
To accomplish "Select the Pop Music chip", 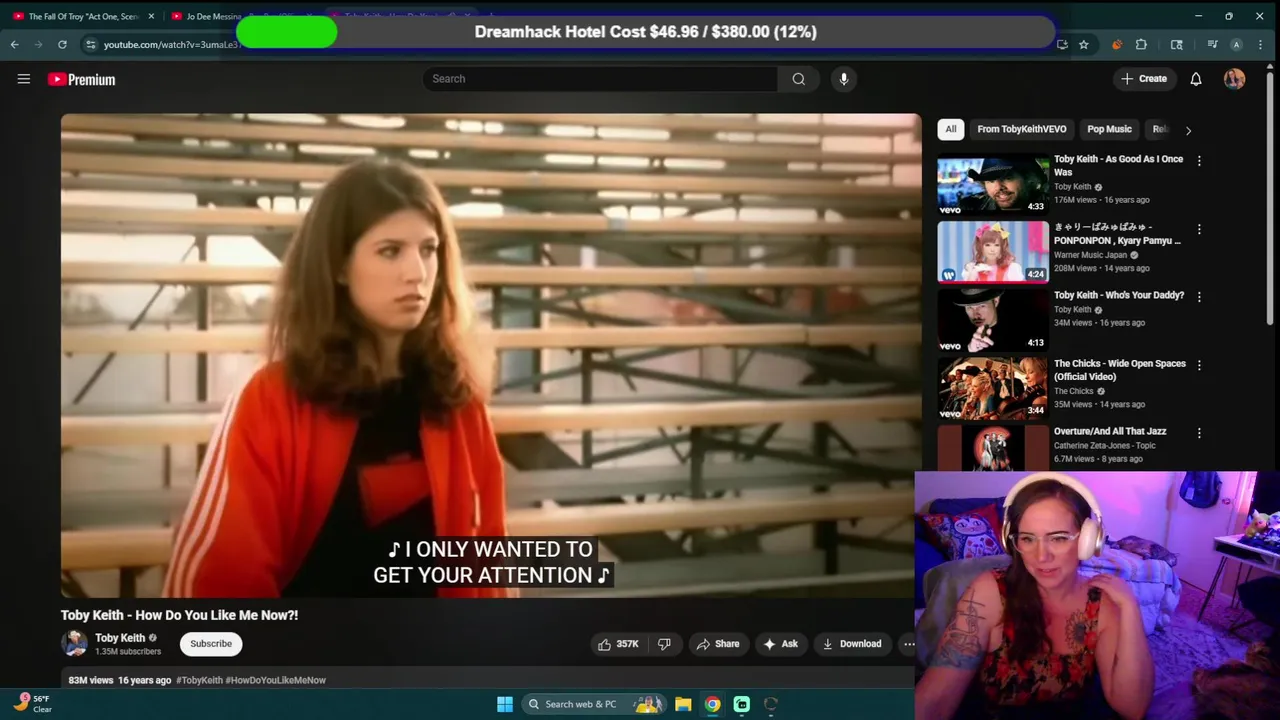I will tap(1109, 129).
